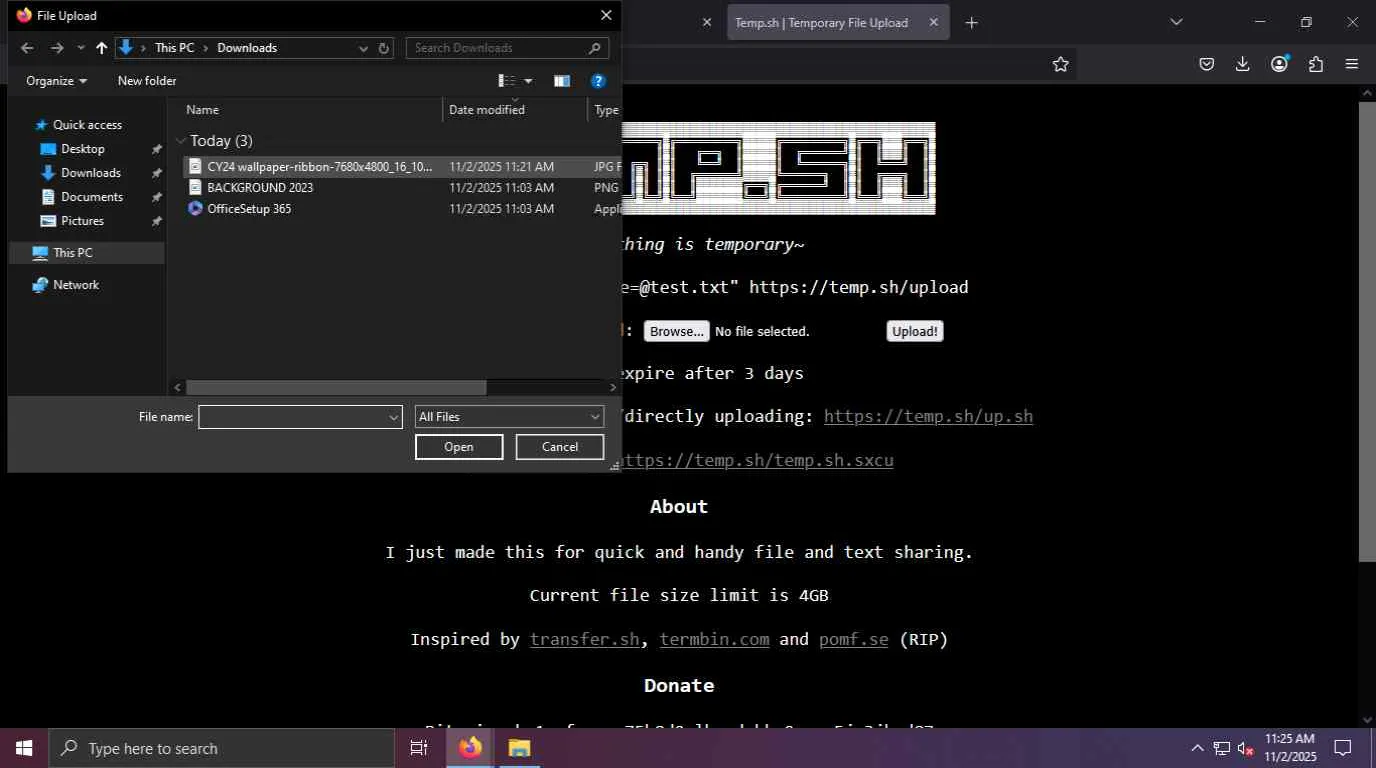
Task: Open Documents in the navigation pane
Action: 91,197
